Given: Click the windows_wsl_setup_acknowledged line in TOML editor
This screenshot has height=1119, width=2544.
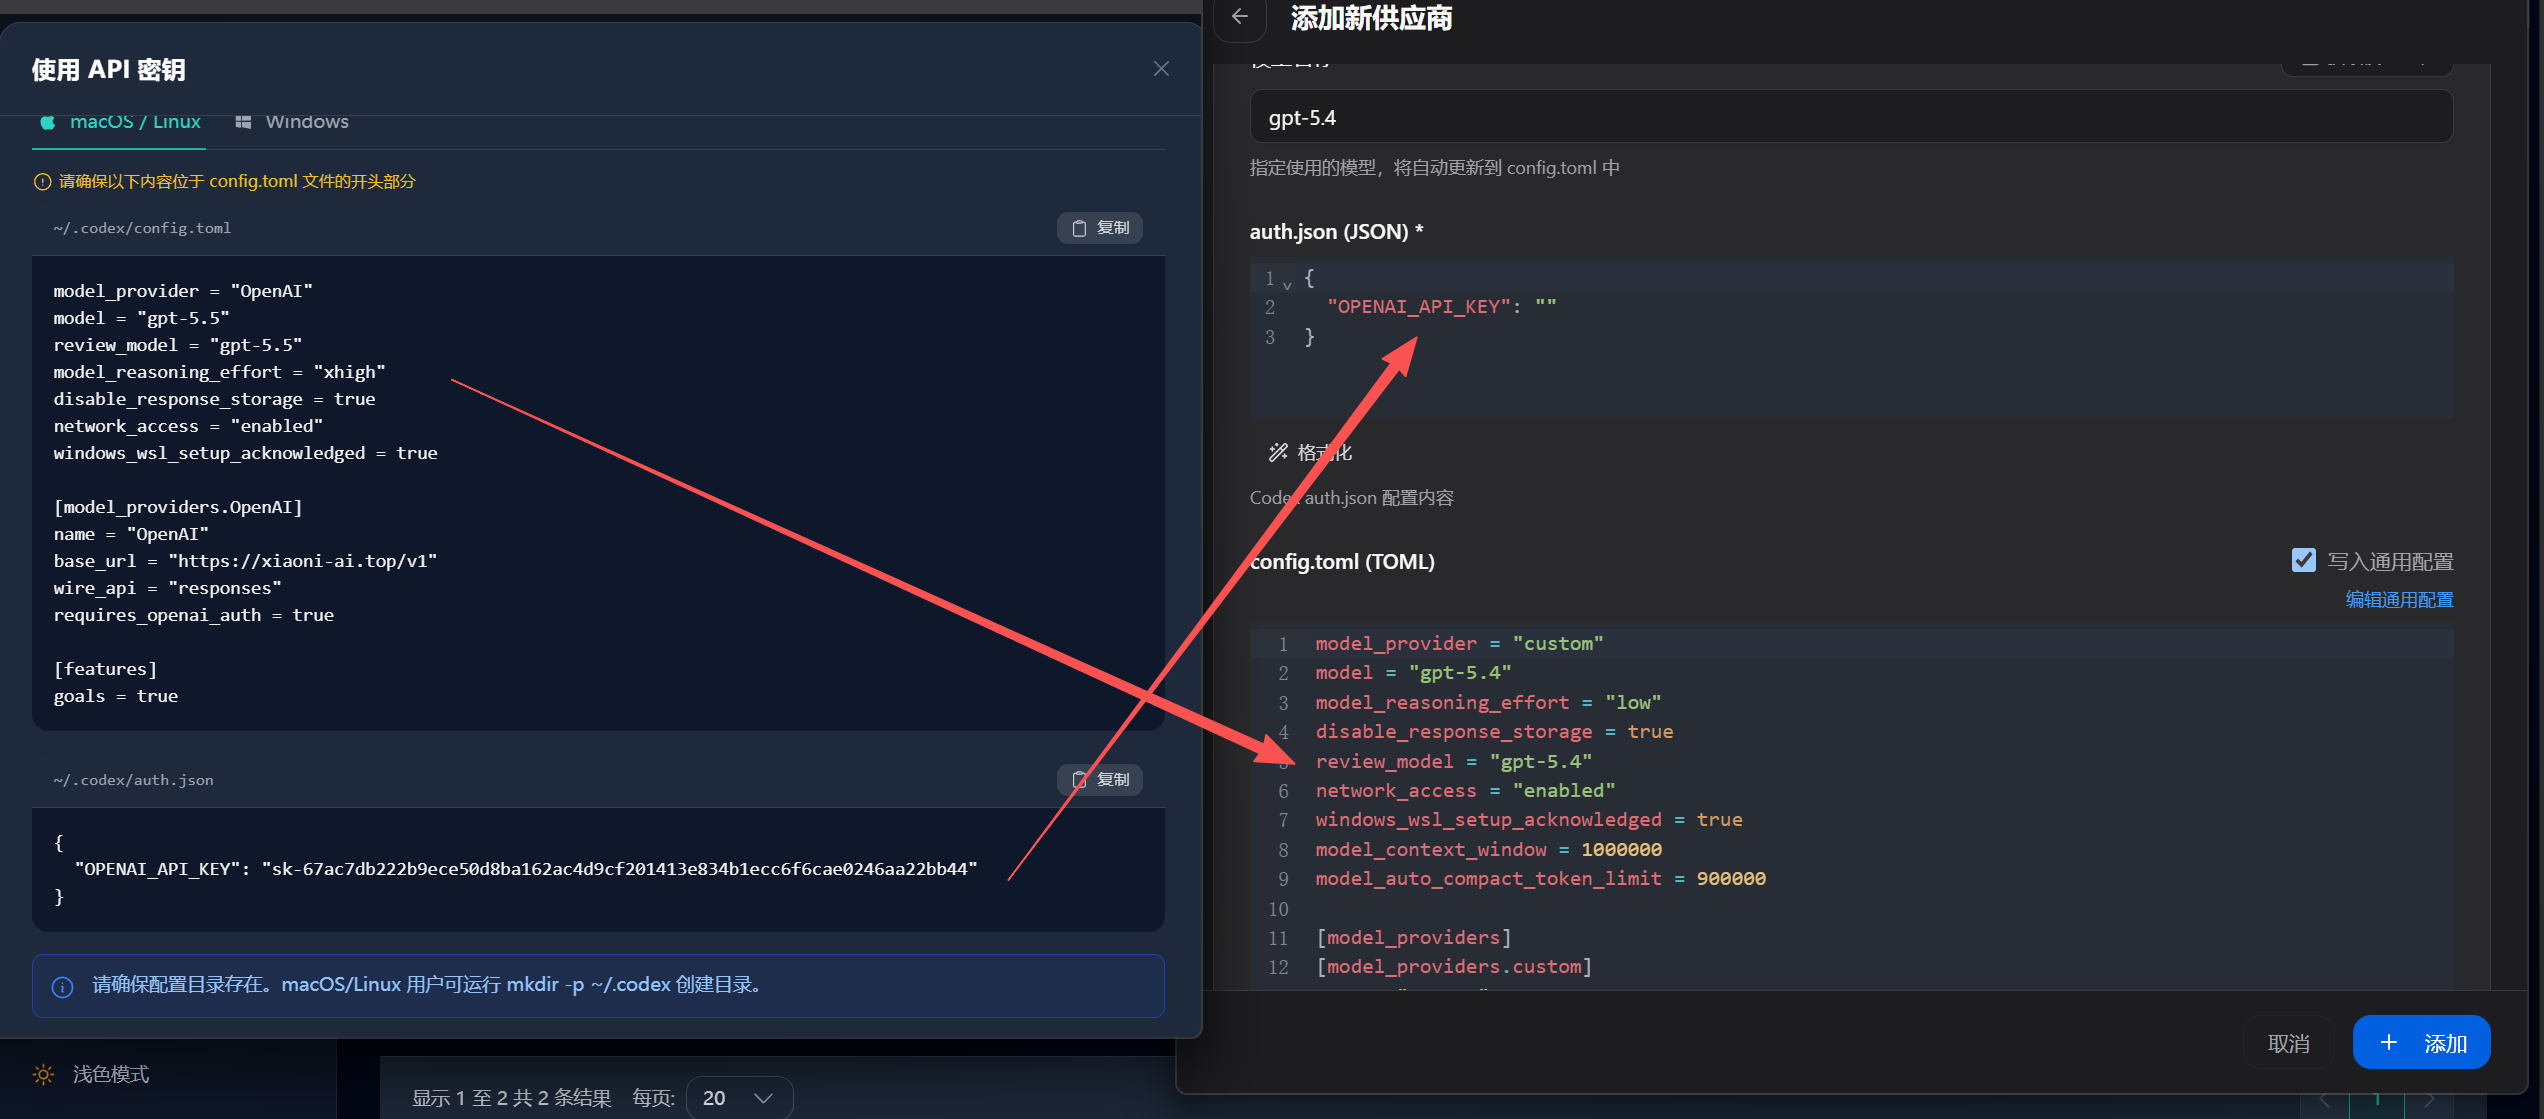Looking at the screenshot, I should tap(1529, 819).
